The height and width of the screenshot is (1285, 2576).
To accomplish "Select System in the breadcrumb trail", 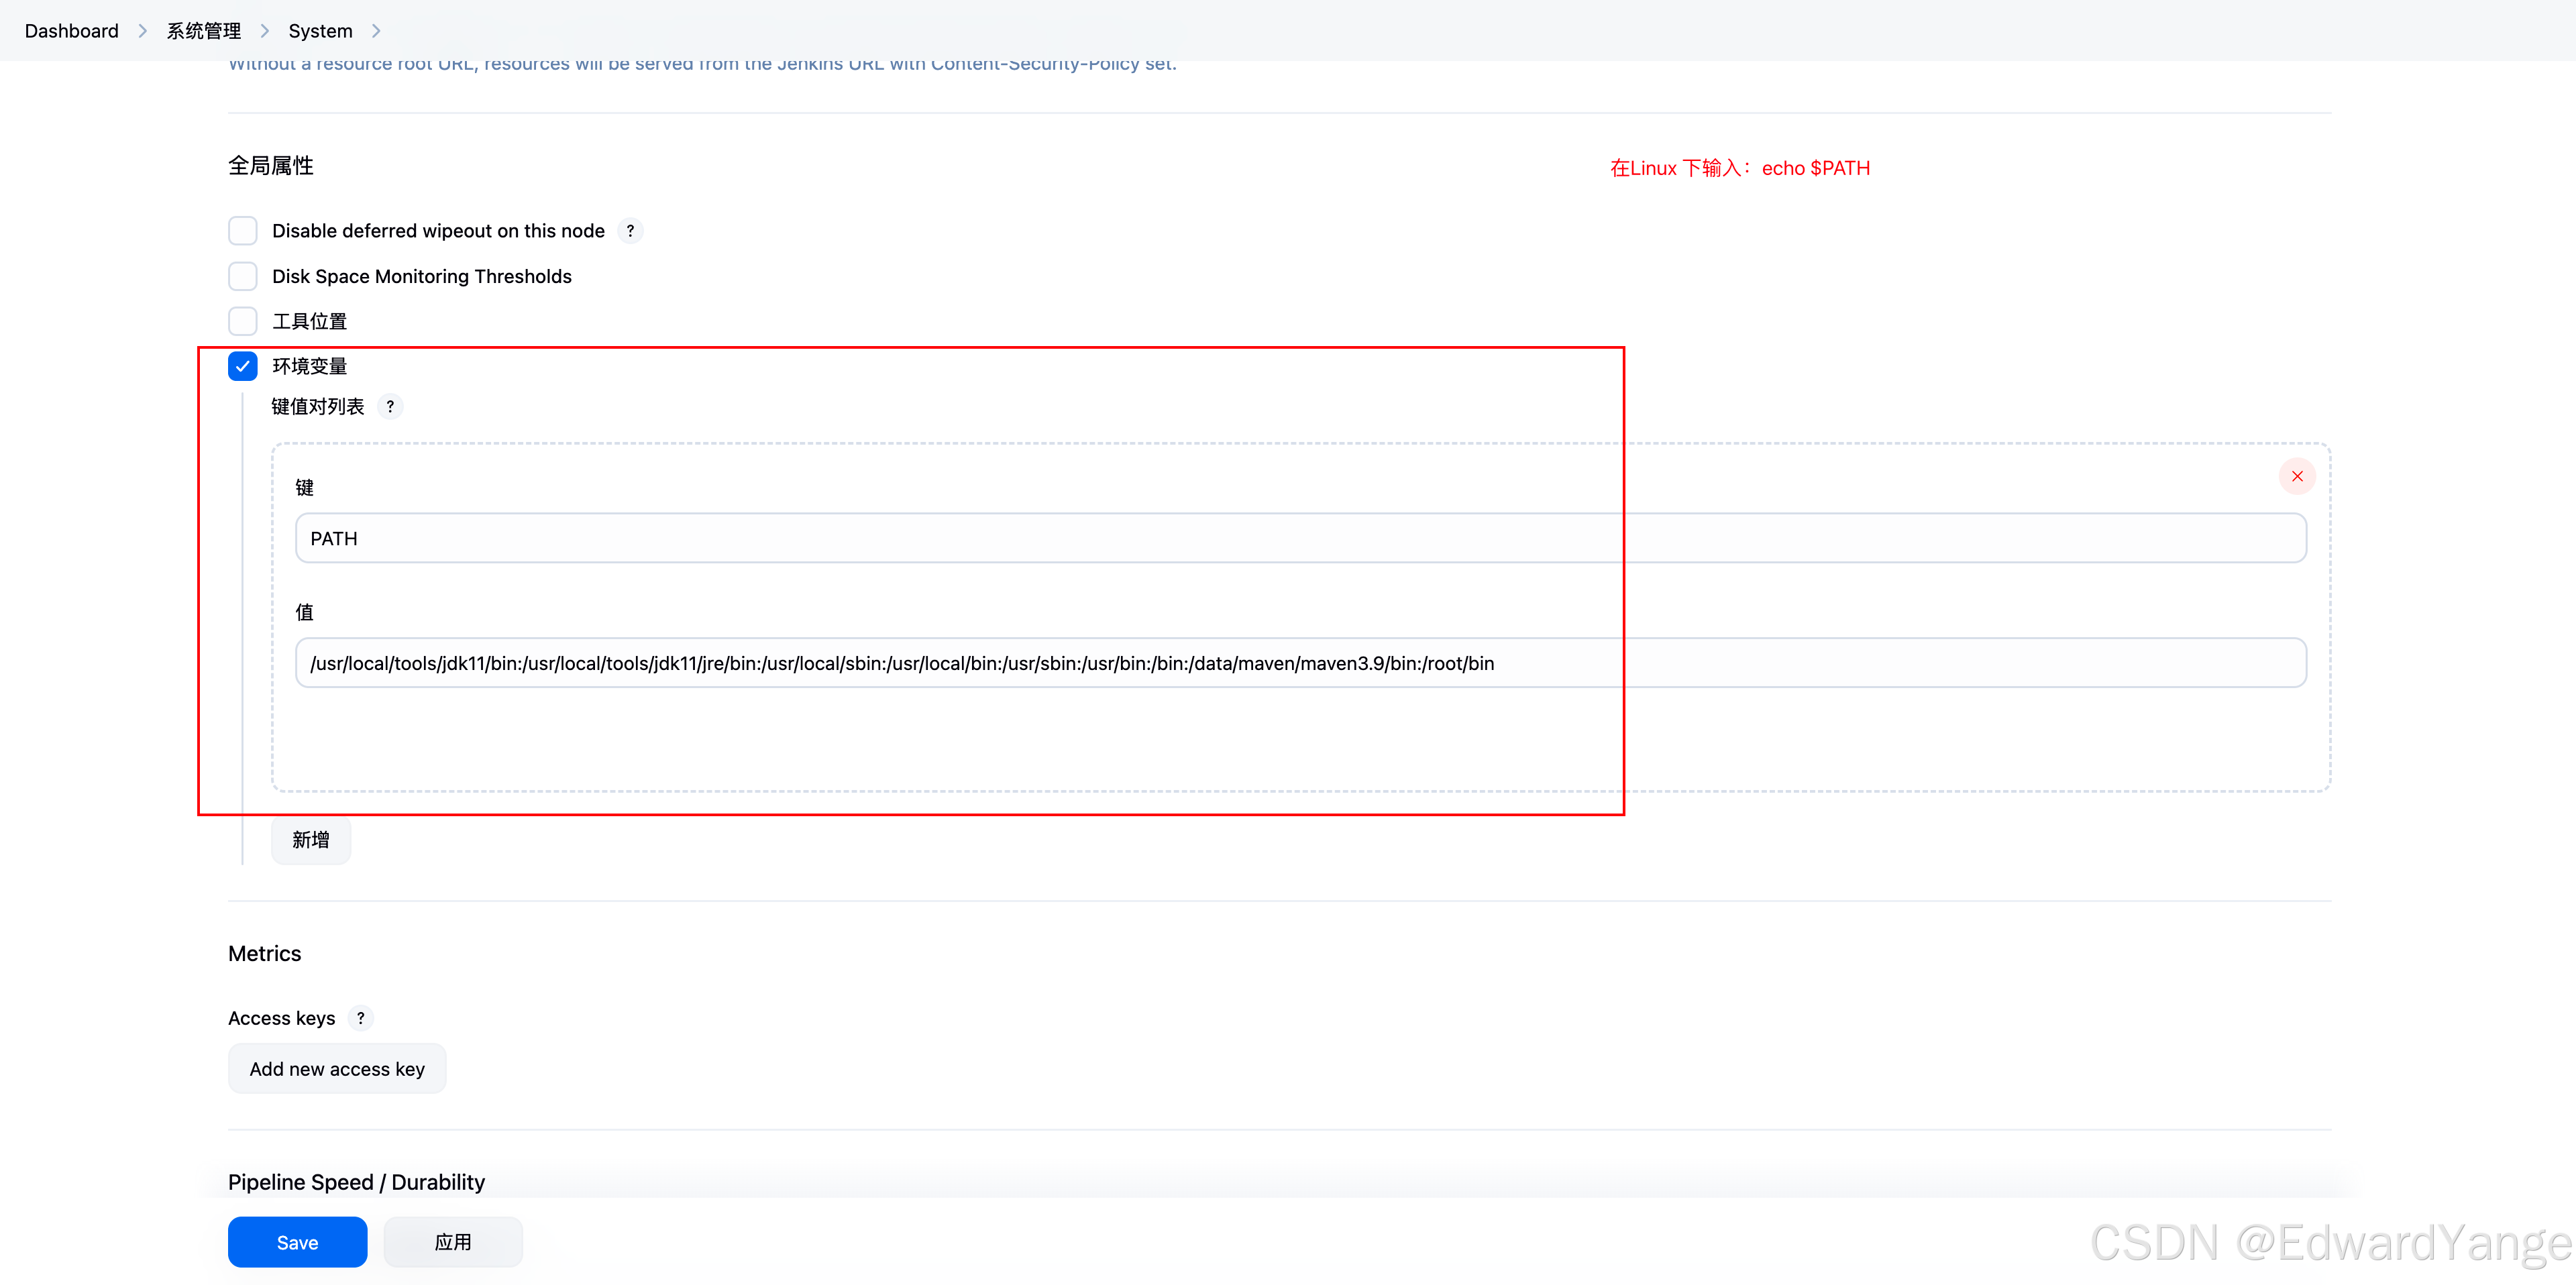I will point(320,30).
